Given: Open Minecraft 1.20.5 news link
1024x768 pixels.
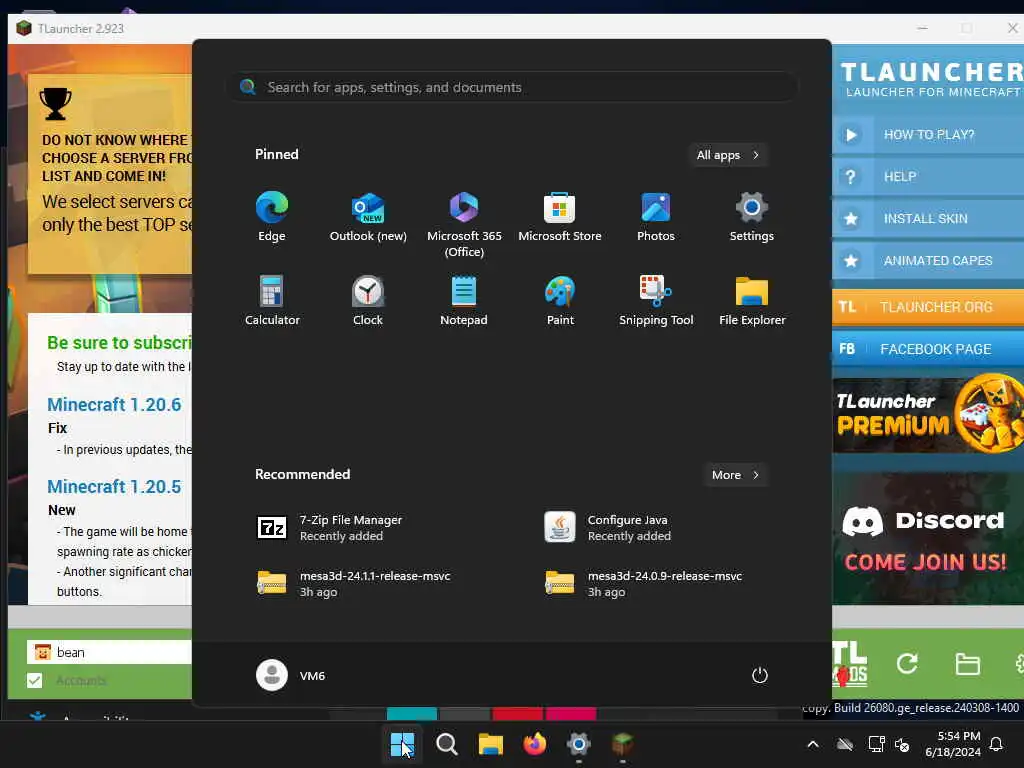Looking at the screenshot, I should point(114,487).
